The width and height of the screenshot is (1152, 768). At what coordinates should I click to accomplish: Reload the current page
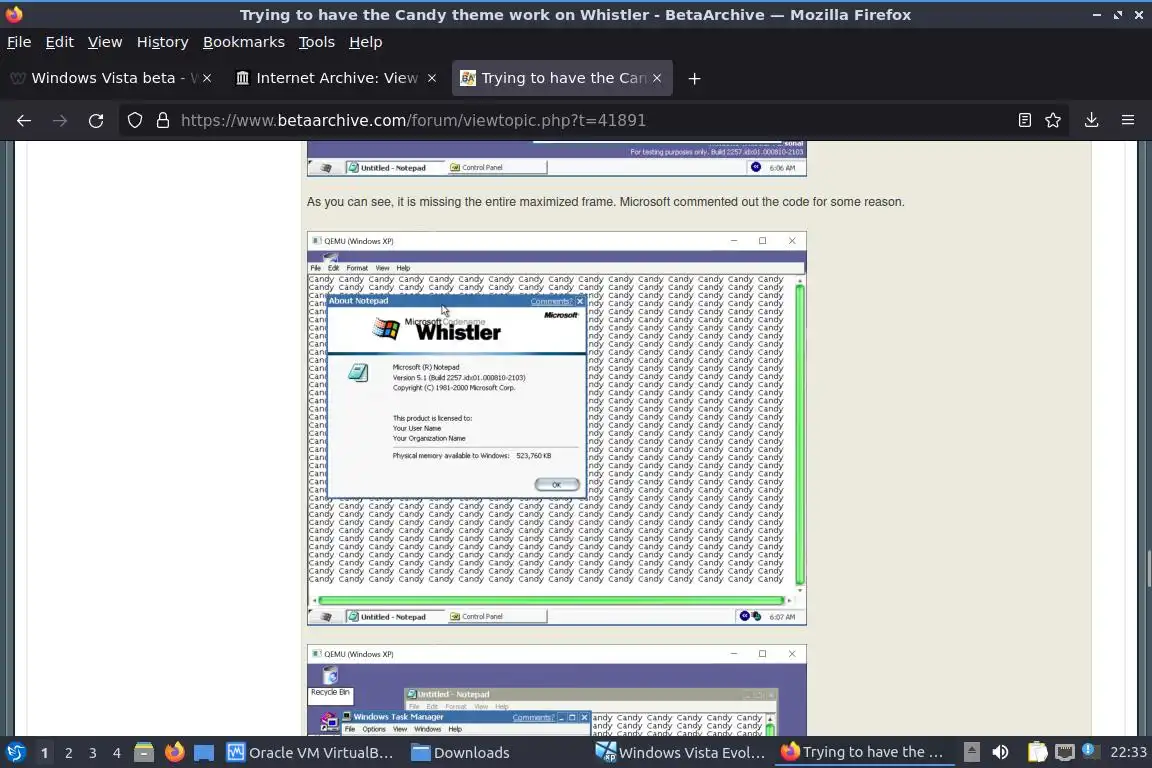pos(96,121)
